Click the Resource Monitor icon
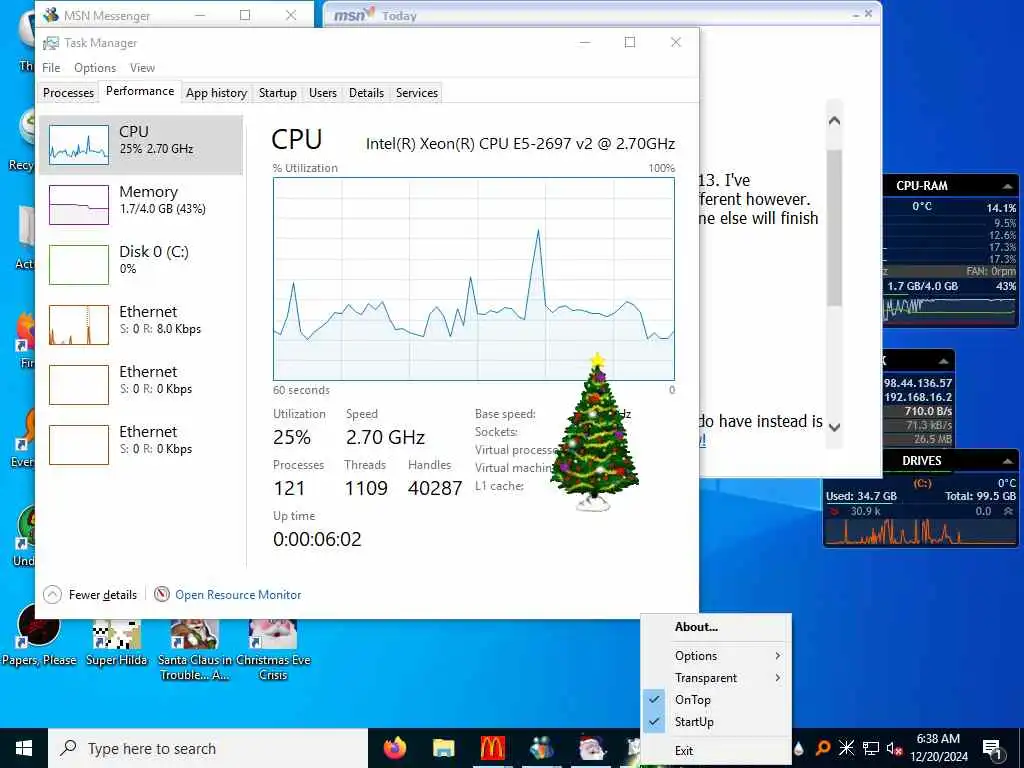1024x768 pixels. click(162, 594)
